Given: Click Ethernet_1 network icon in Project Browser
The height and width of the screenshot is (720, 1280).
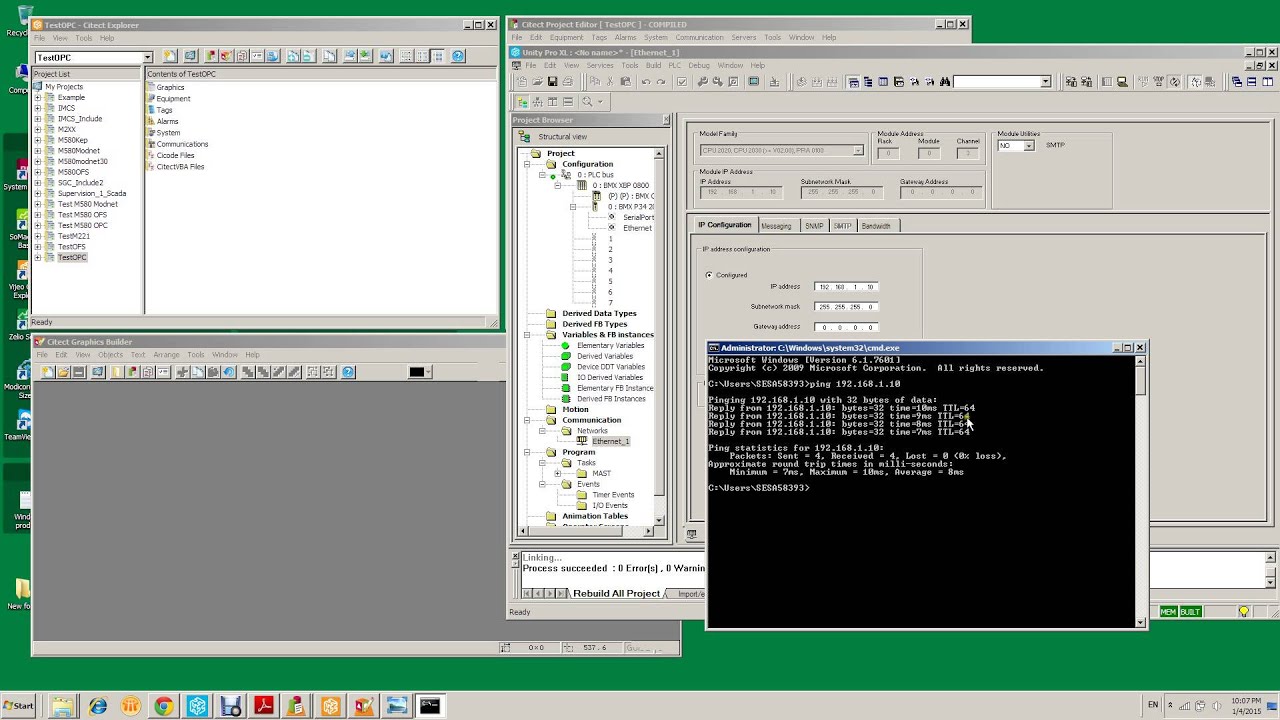Looking at the screenshot, I should coord(582,441).
